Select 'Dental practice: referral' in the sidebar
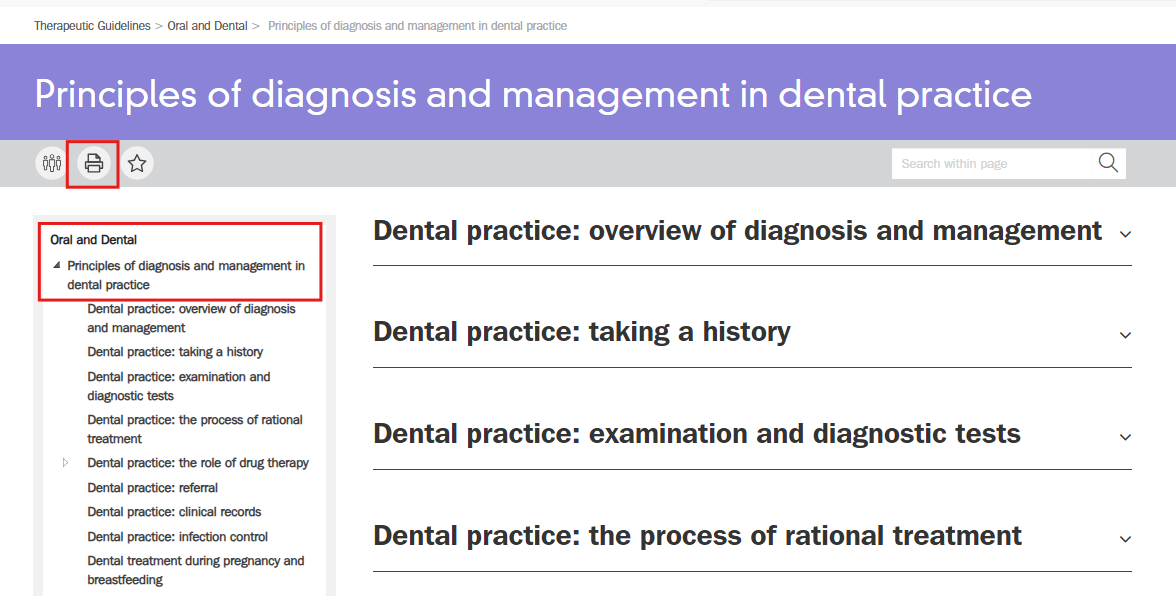The image size is (1176, 596). click(x=153, y=487)
